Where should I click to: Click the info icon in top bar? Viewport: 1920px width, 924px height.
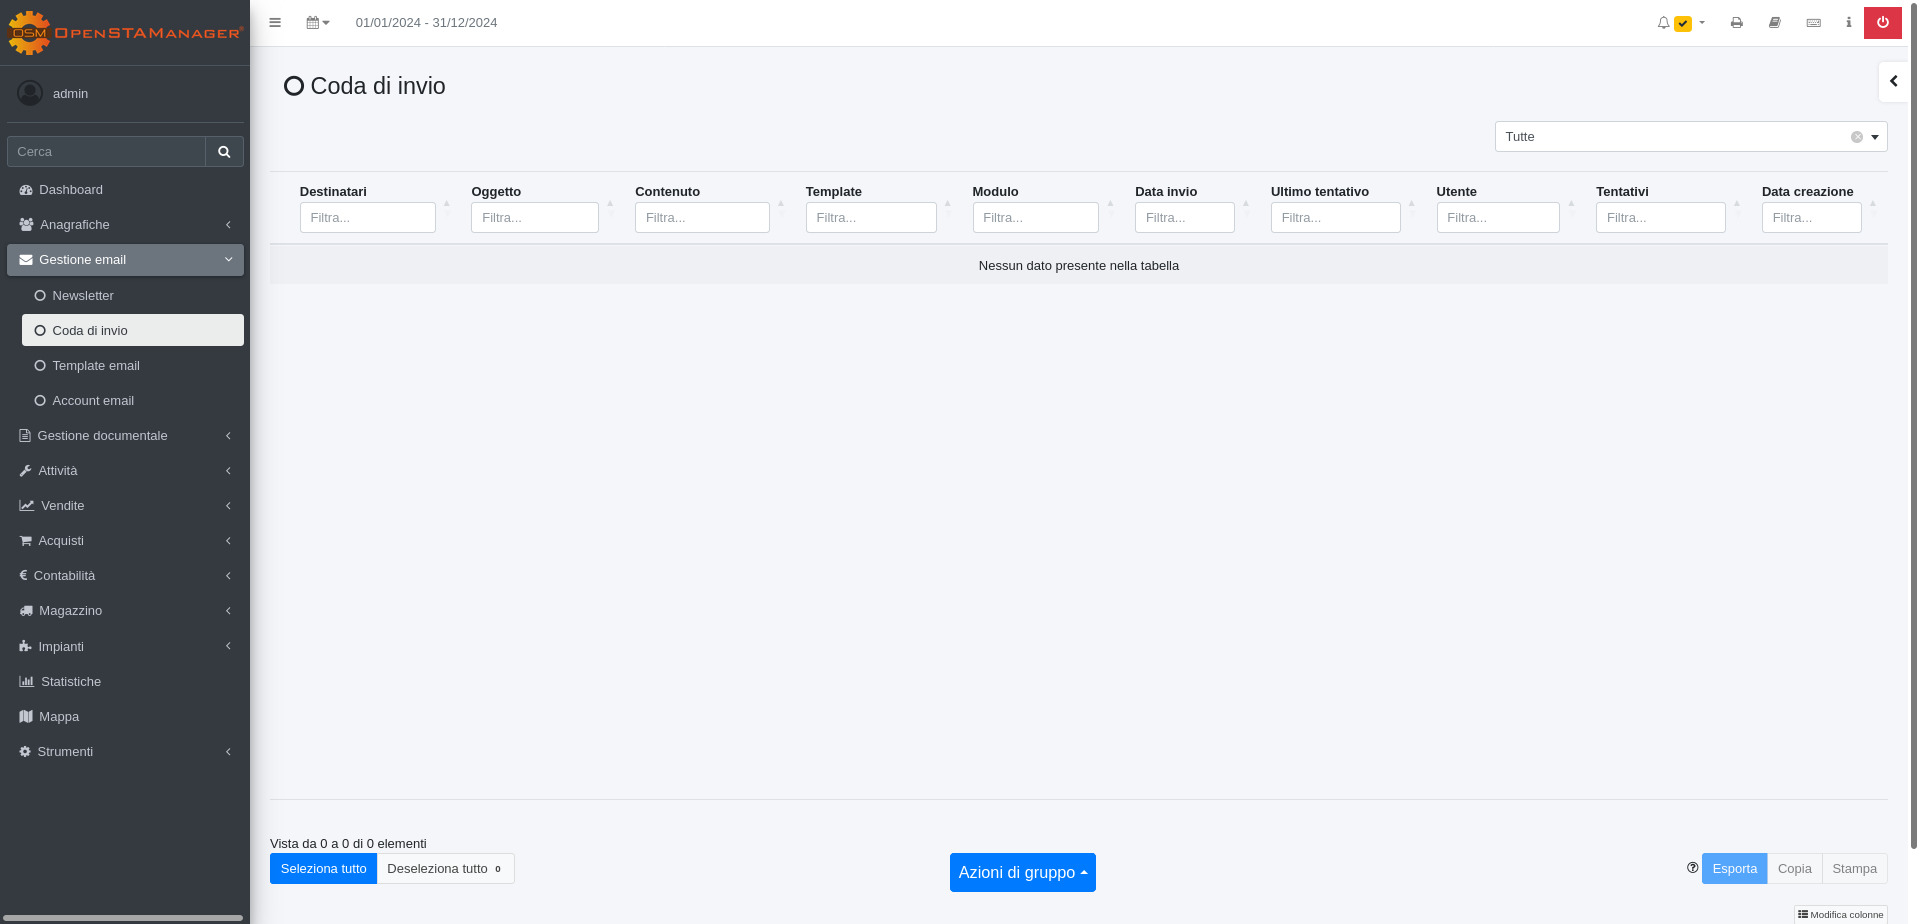click(1848, 22)
